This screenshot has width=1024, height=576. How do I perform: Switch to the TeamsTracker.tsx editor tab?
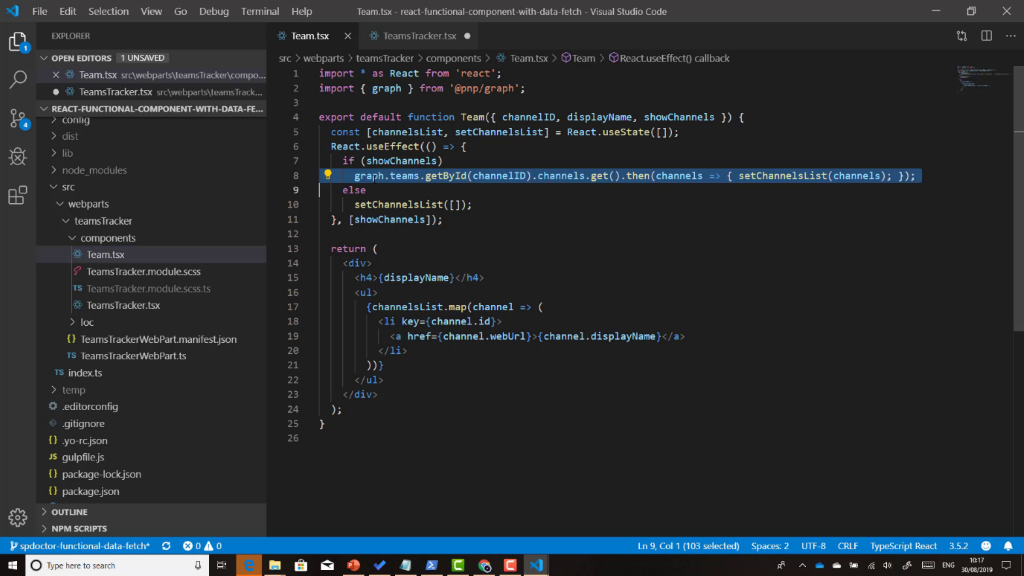tap(419, 36)
